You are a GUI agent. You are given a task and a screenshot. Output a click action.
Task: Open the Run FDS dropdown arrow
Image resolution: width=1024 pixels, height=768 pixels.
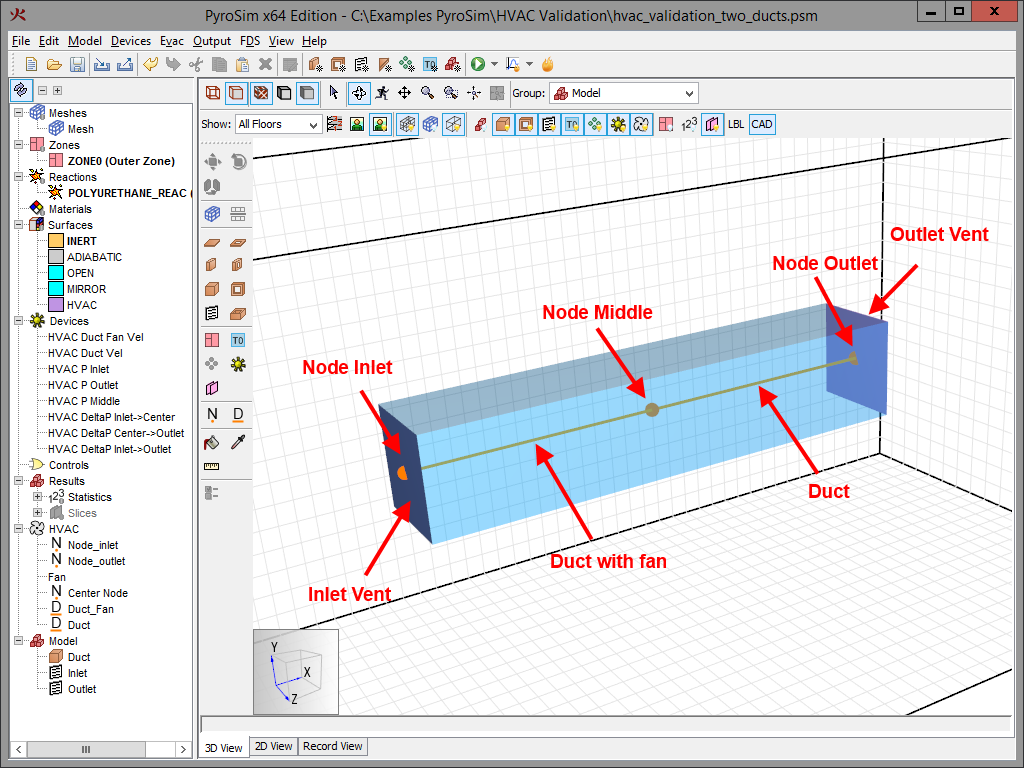click(494, 64)
